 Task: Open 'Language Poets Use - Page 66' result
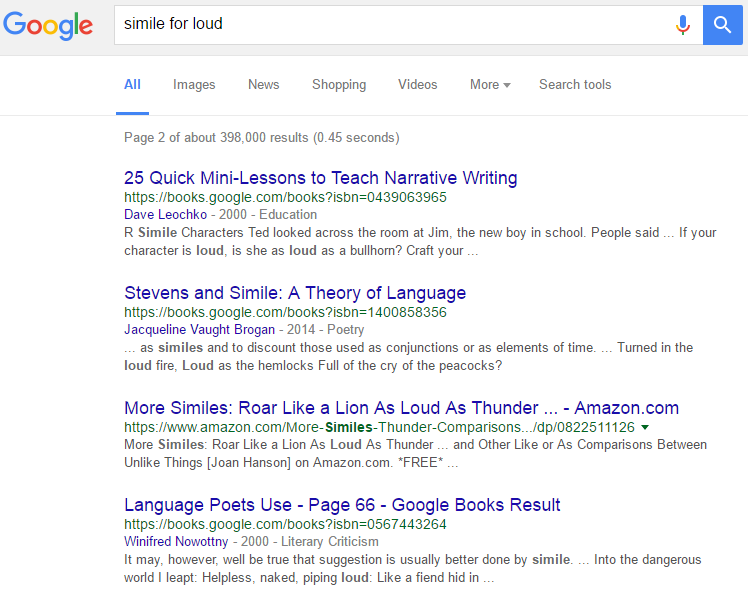click(x=342, y=505)
